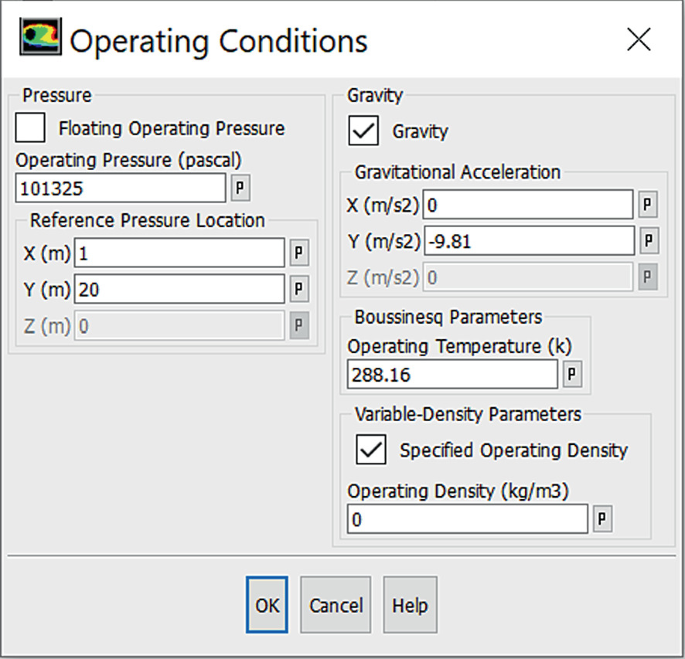The image size is (685, 659).
Task: Click parameter icon beside Operating Temperature
Action: (x=572, y=374)
